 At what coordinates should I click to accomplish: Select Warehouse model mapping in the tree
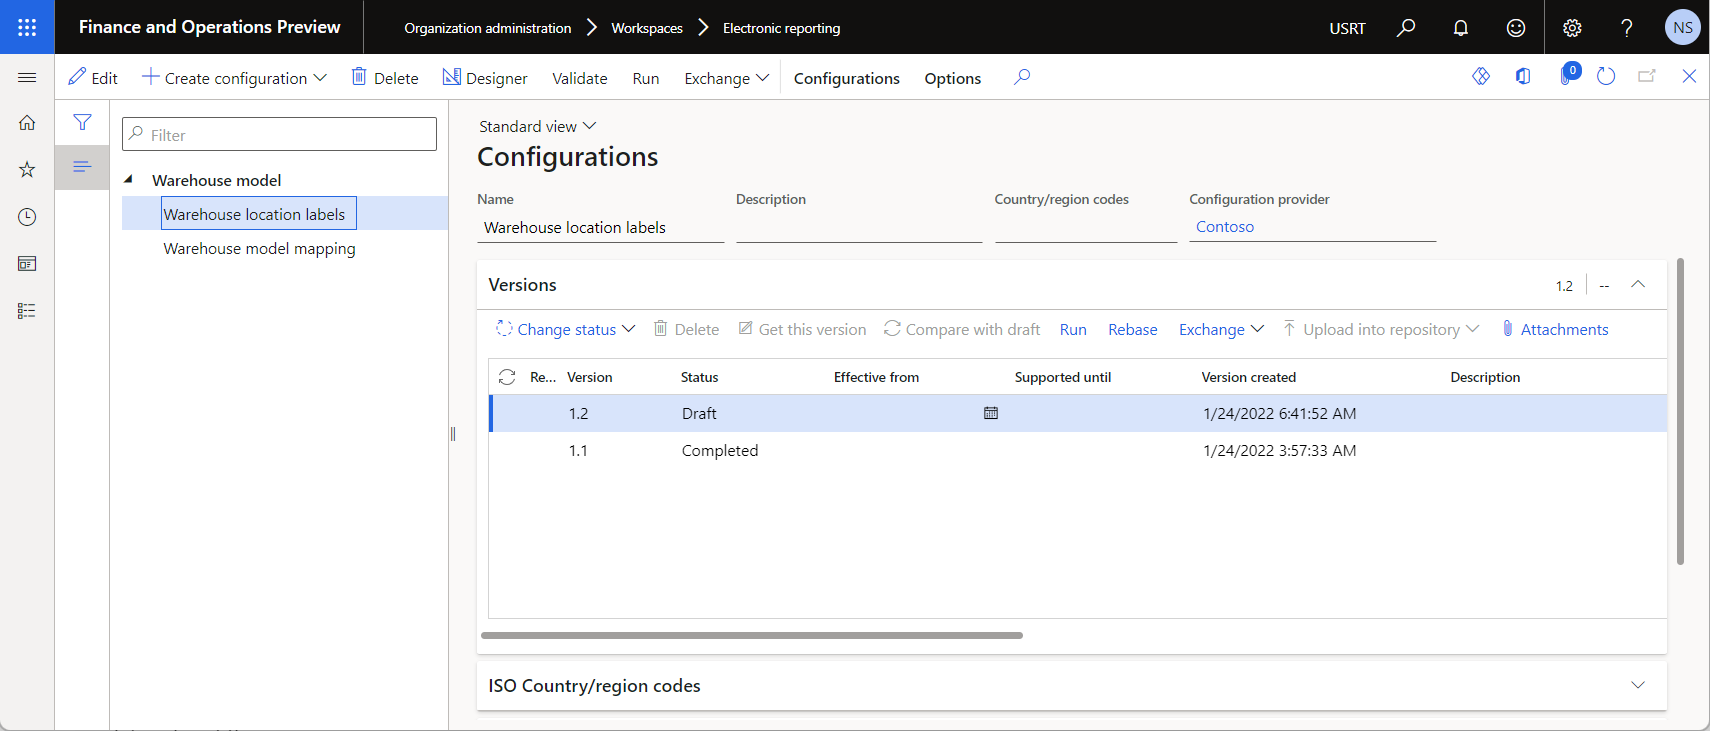coord(260,248)
